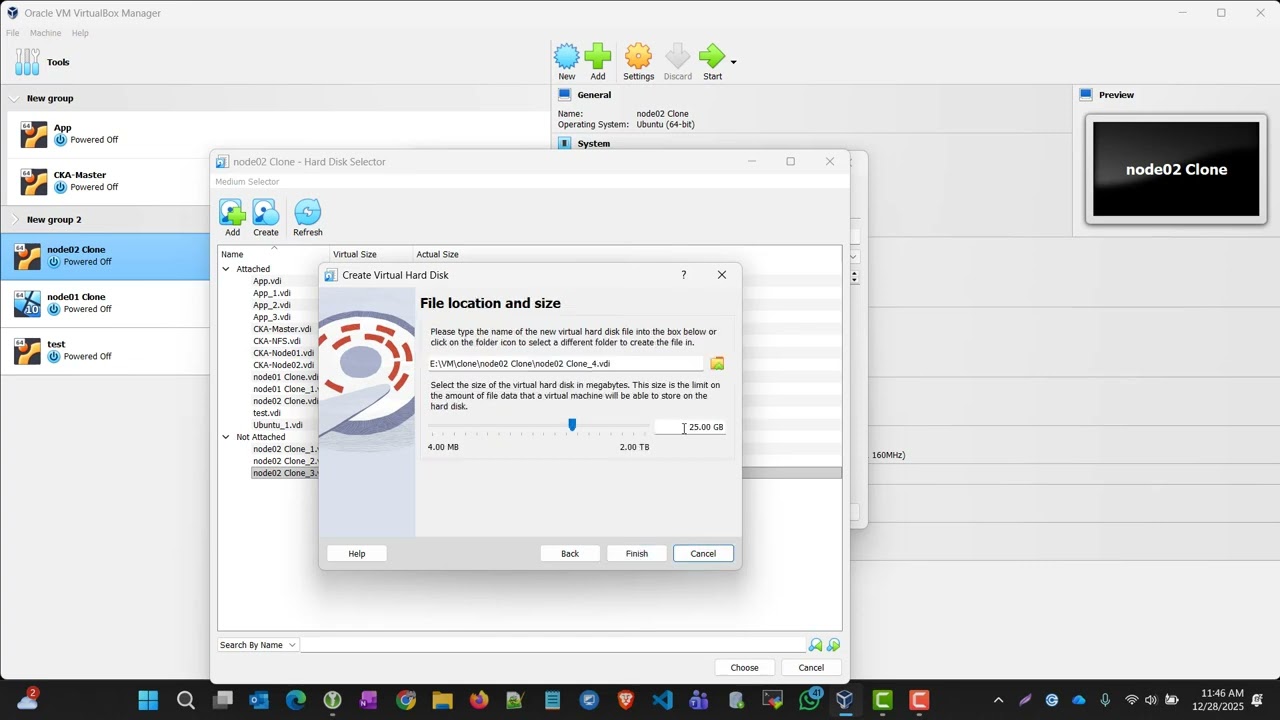Click the Add machine icon in main toolbar
Screen dimensions: 1280x720
point(598,56)
